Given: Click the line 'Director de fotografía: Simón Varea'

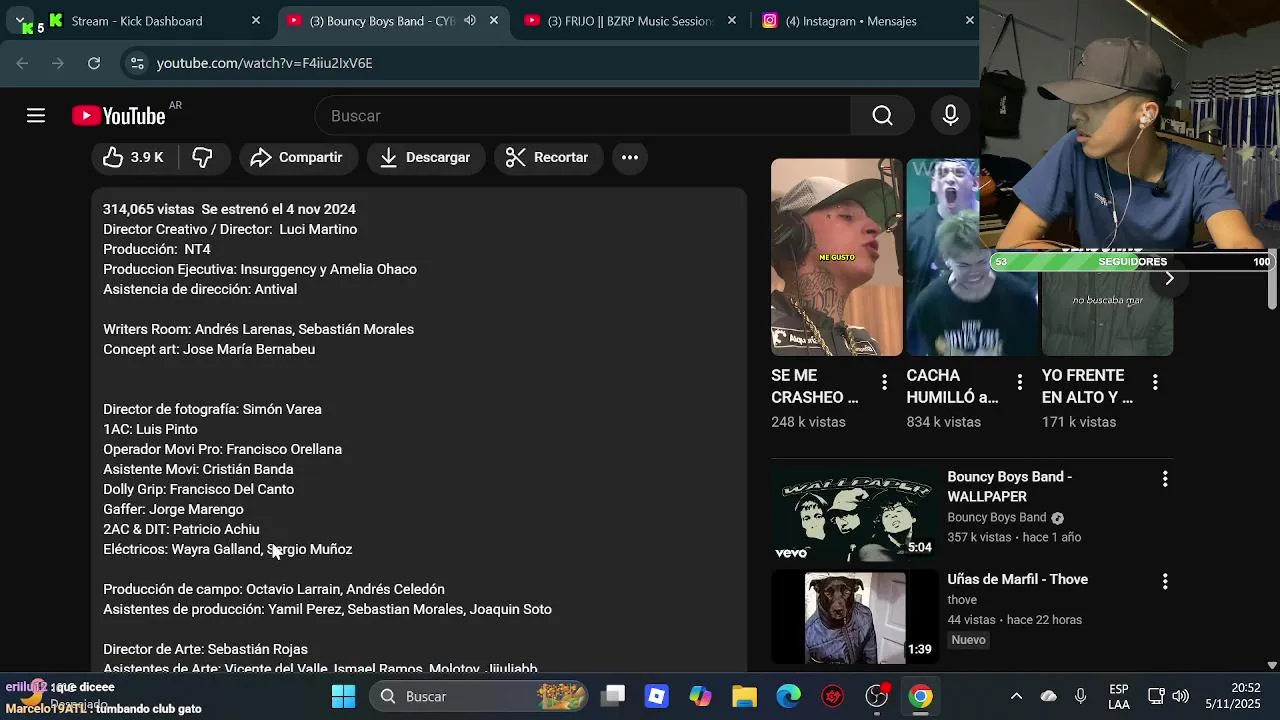Looking at the screenshot, I should click(212, 409).
